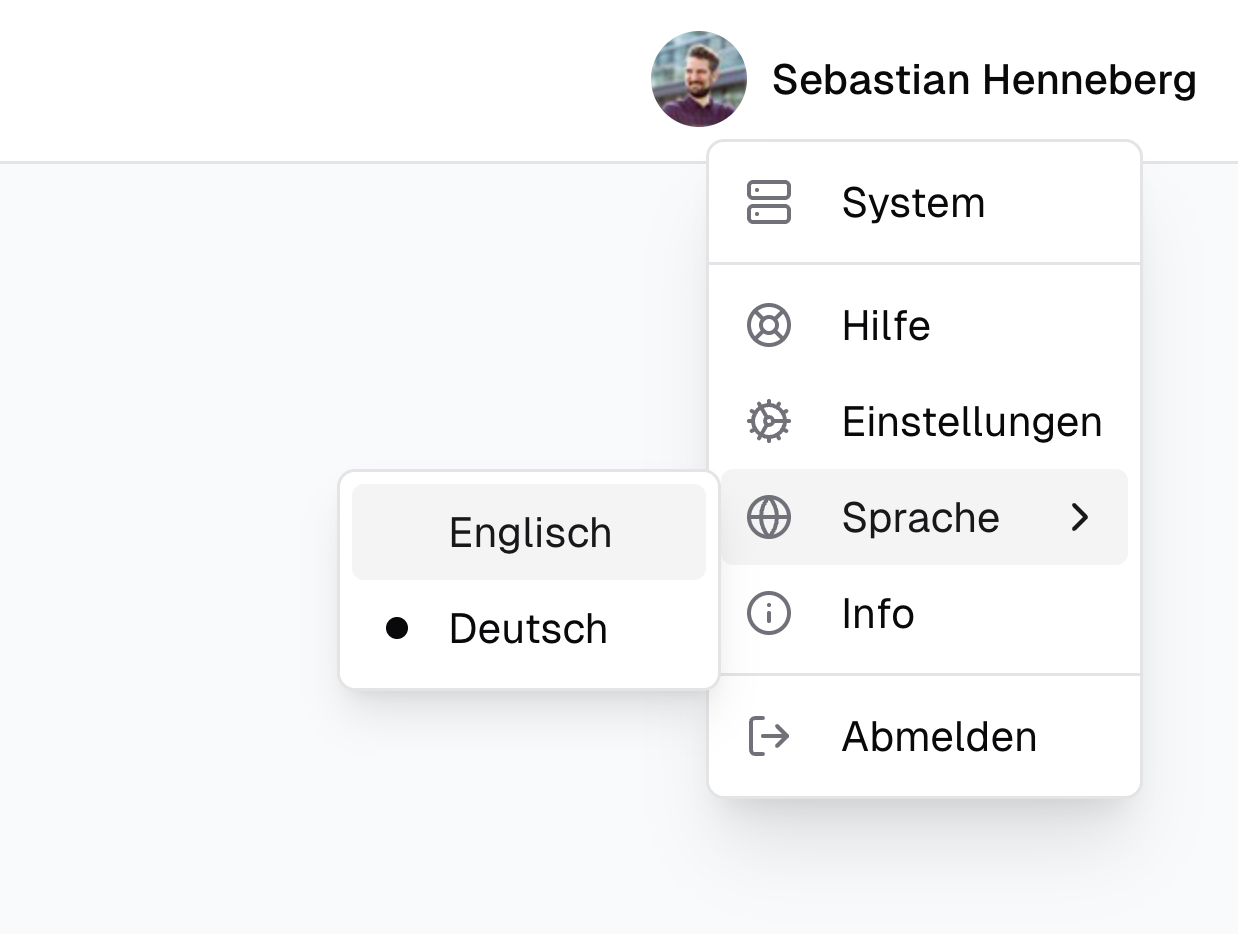1238x934 pixels.
Task: Click the Einstellungen gear icon
Action: 768,421
